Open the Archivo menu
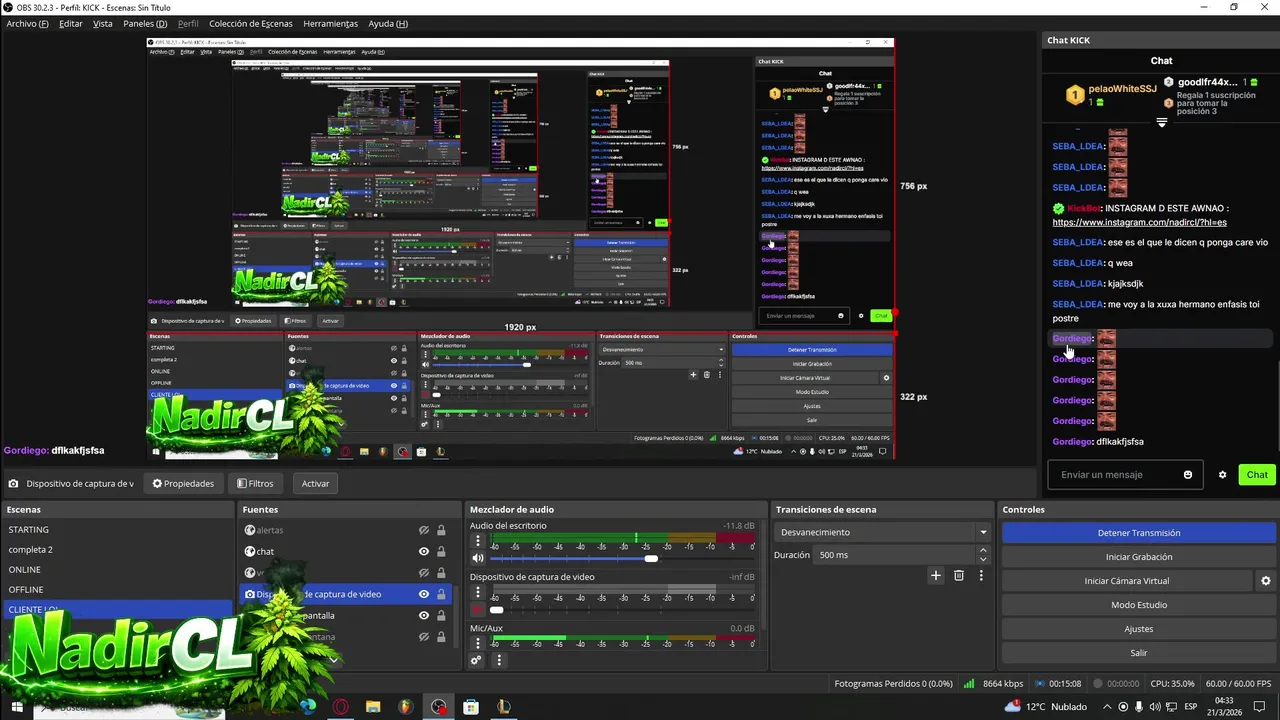1280x720 pixels. pos(27,23)
